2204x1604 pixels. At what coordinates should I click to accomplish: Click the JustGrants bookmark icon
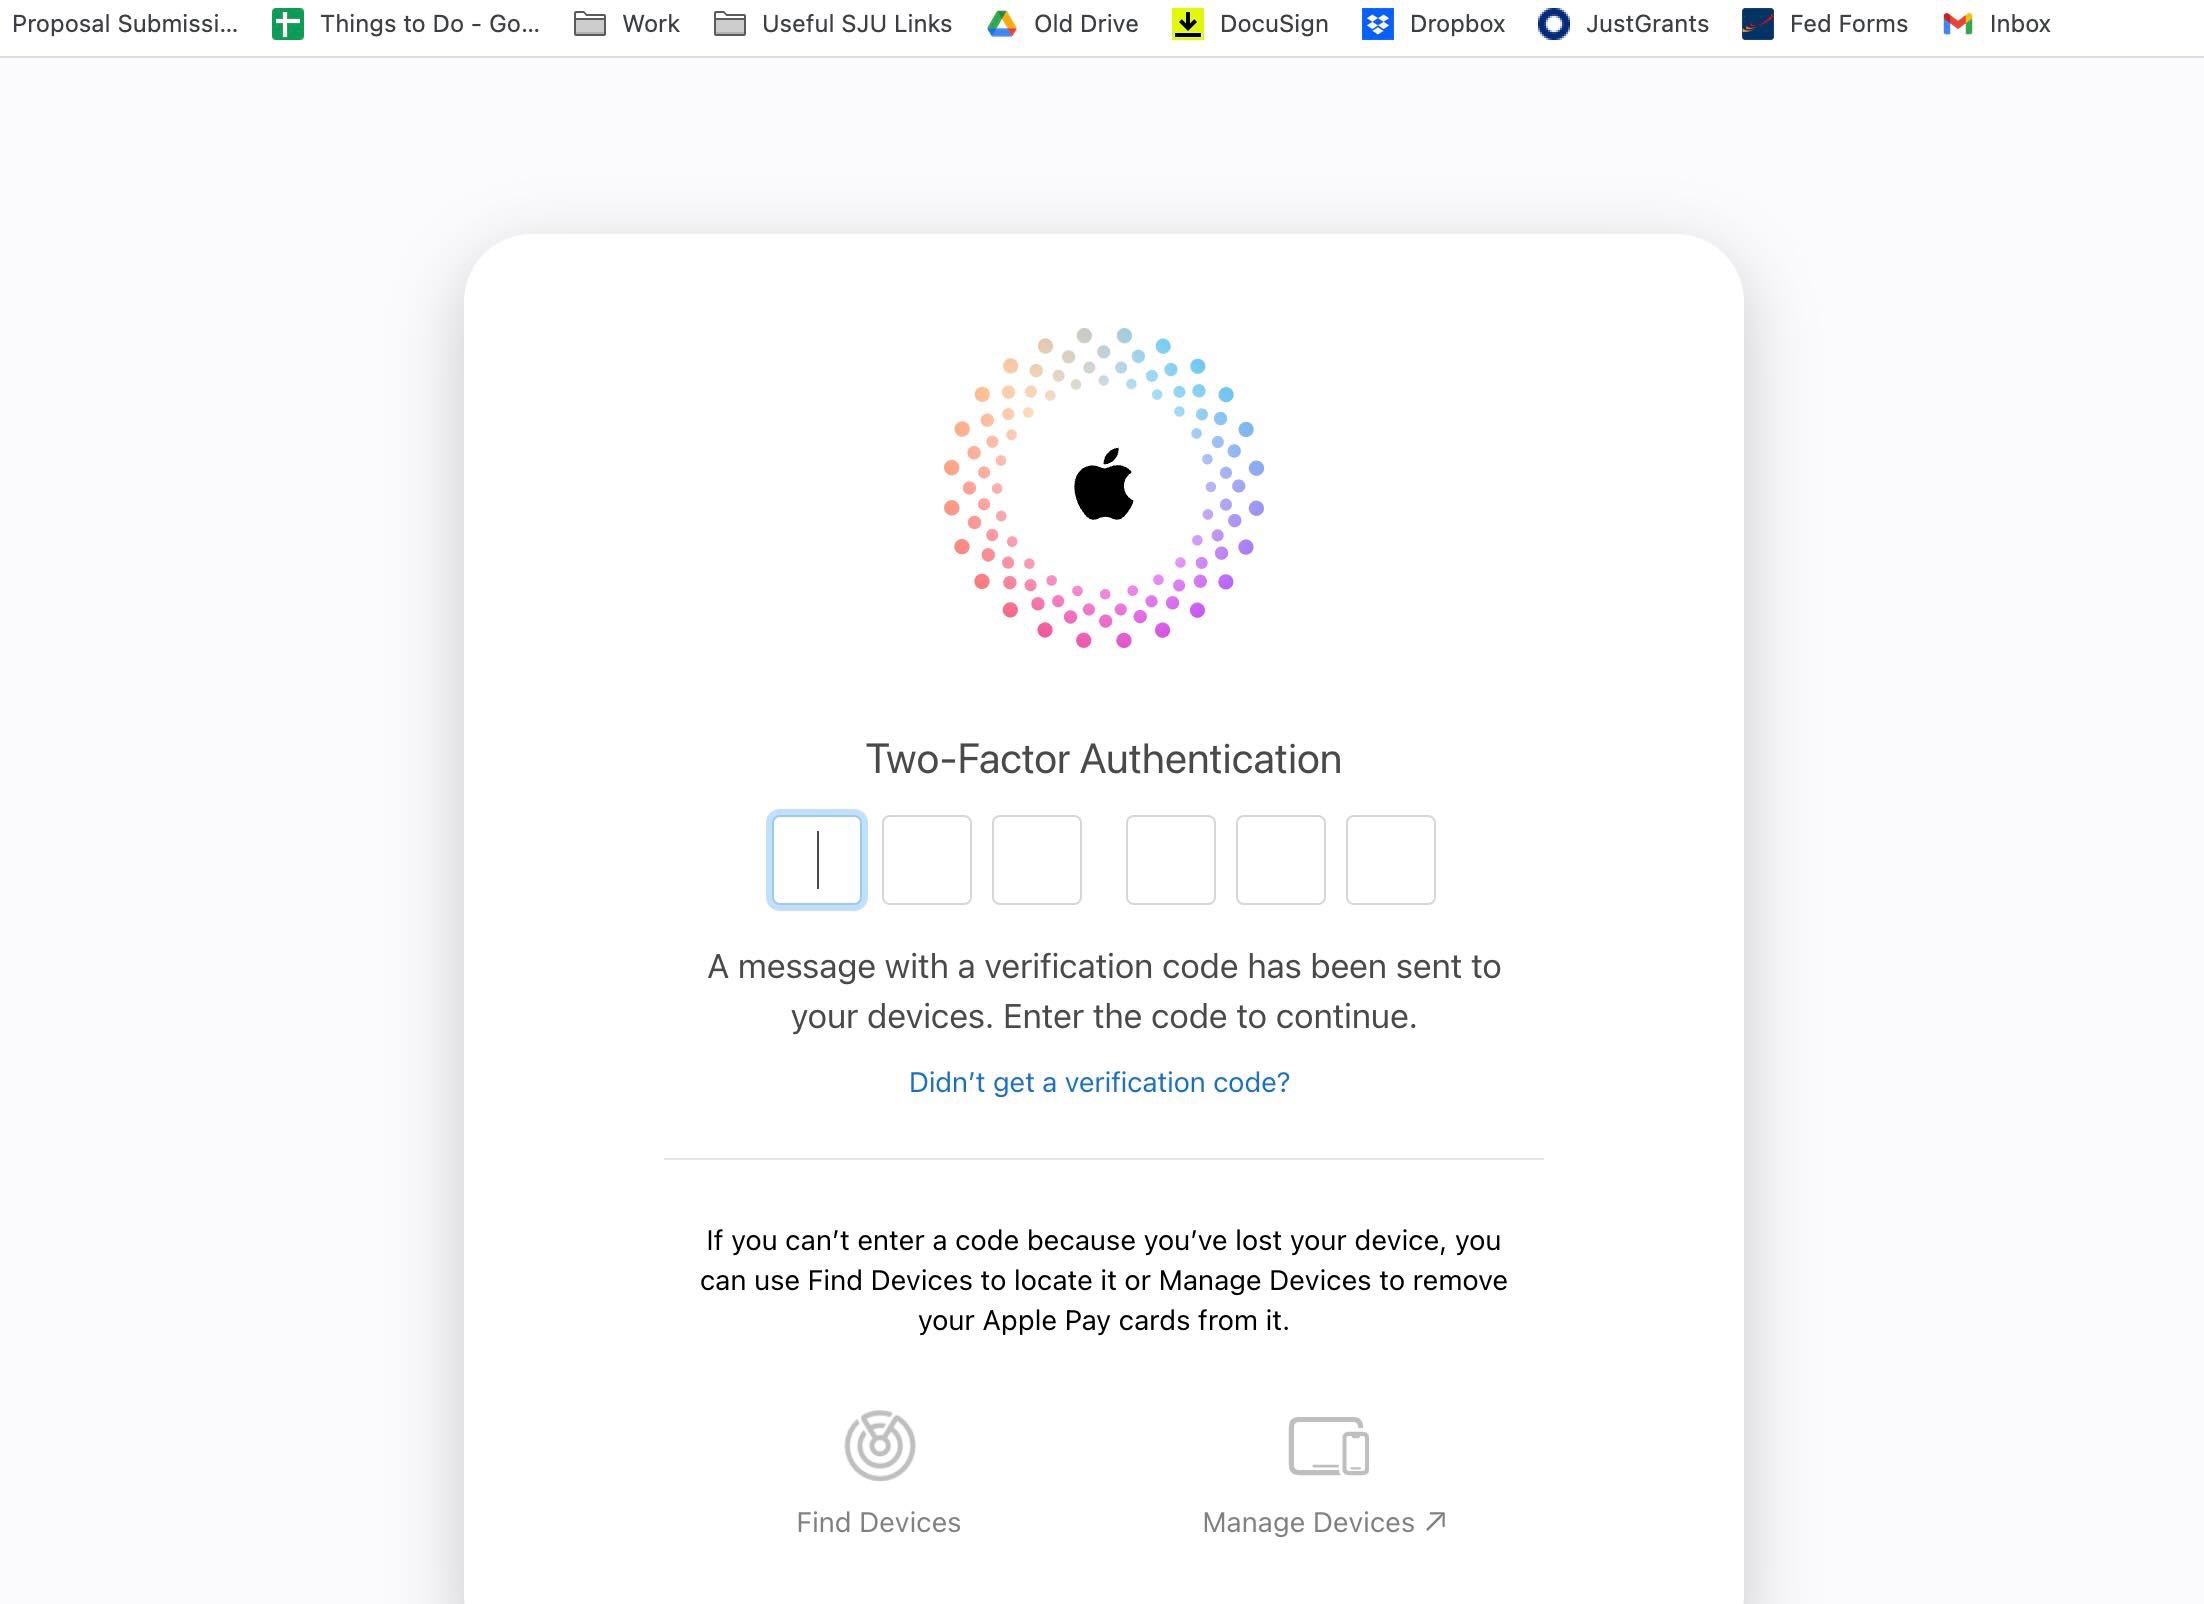[x=1553, y=24]
